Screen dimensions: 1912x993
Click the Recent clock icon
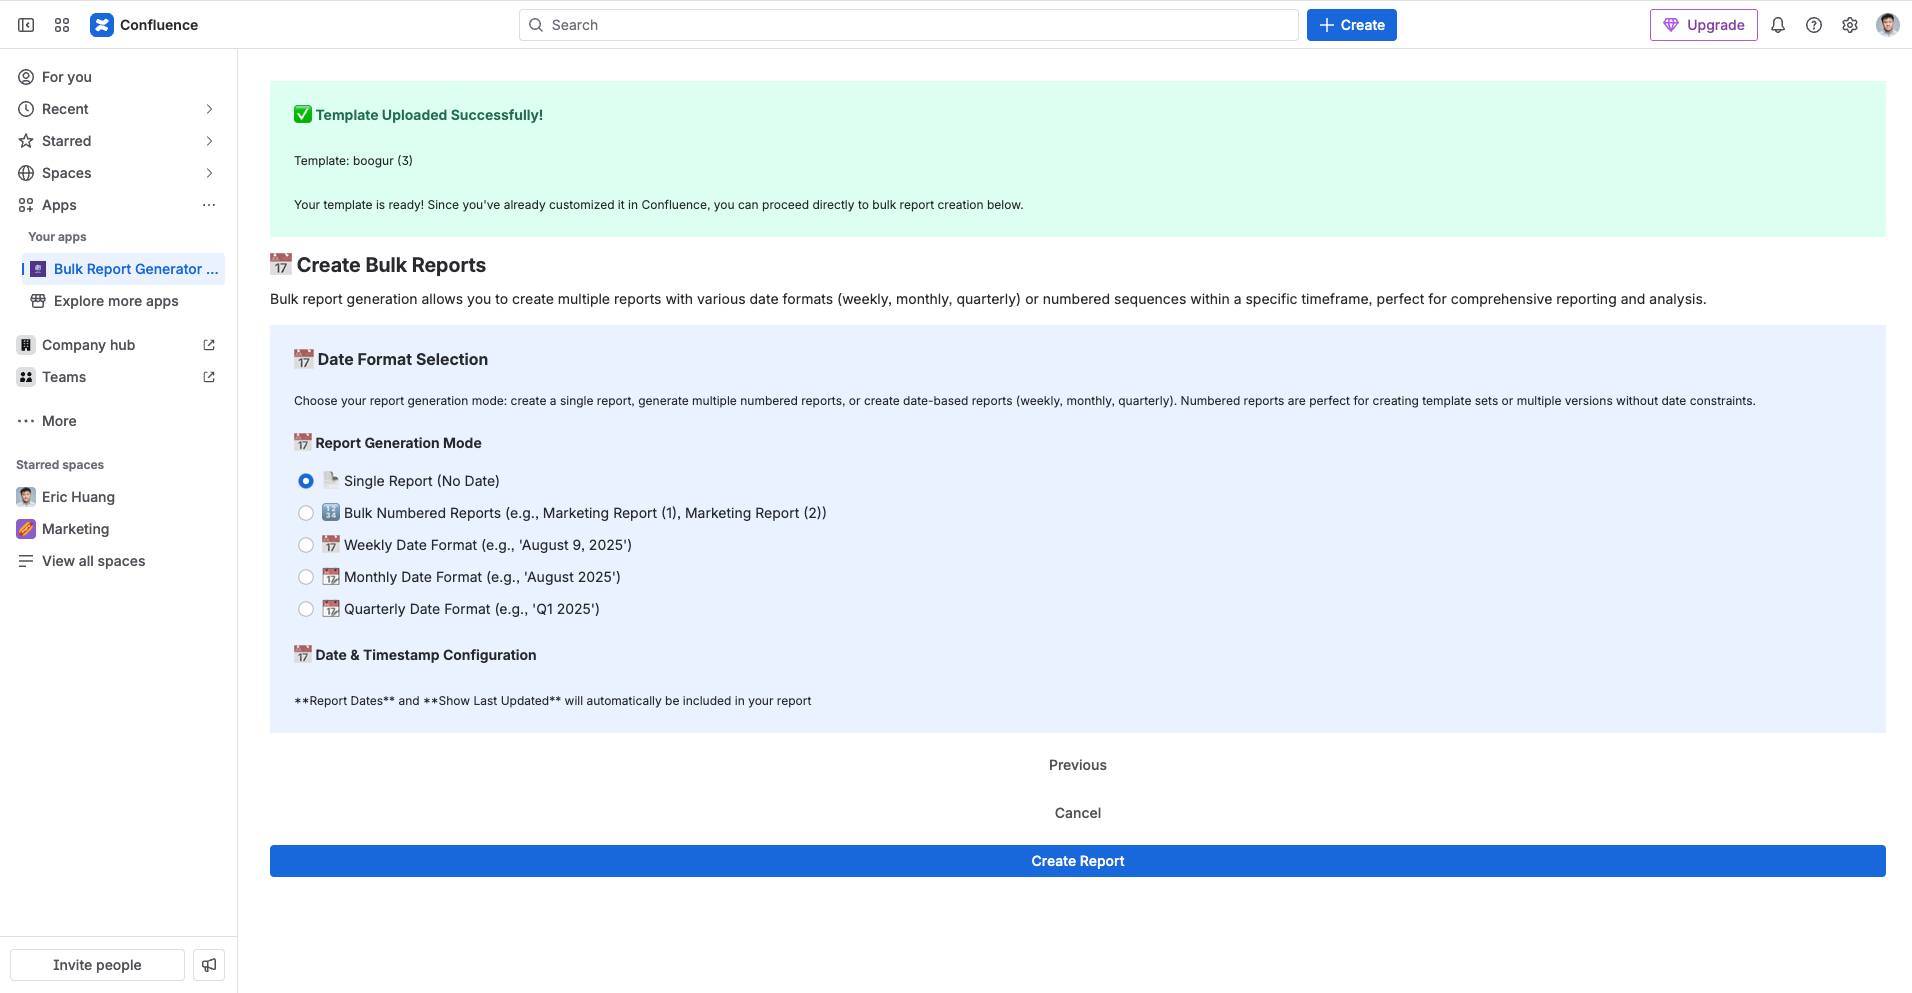26,109
